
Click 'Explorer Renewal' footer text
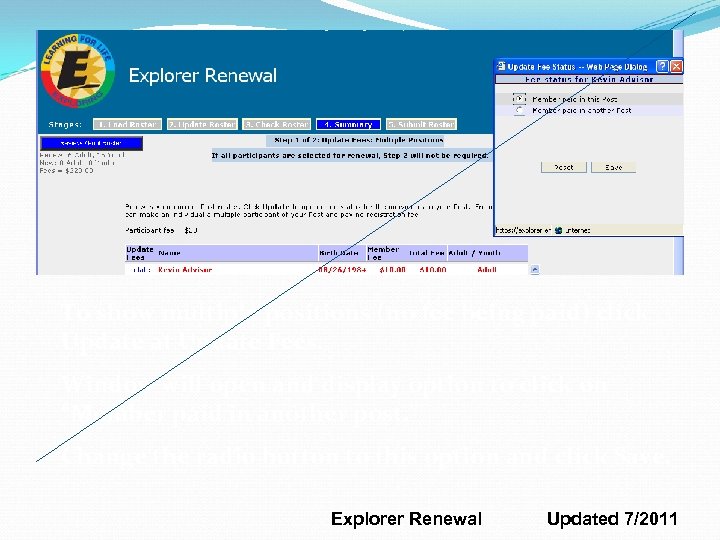coord(406,519)
